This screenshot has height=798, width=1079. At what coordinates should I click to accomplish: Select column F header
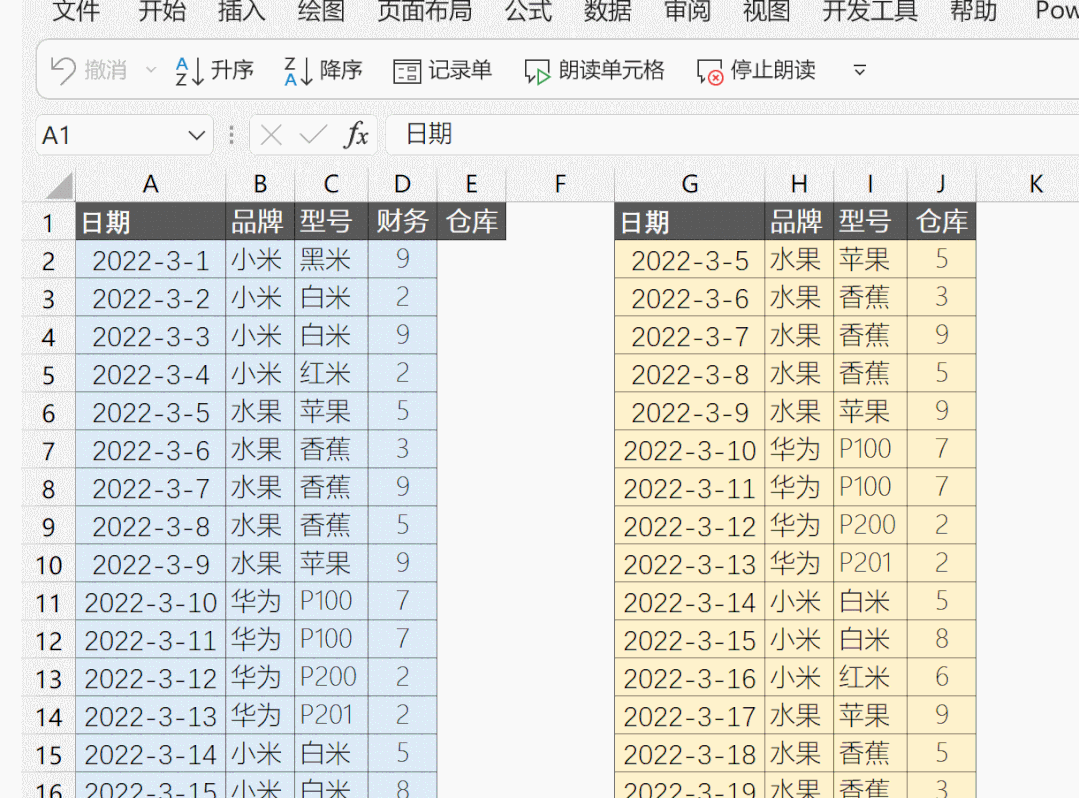(560, 184)
